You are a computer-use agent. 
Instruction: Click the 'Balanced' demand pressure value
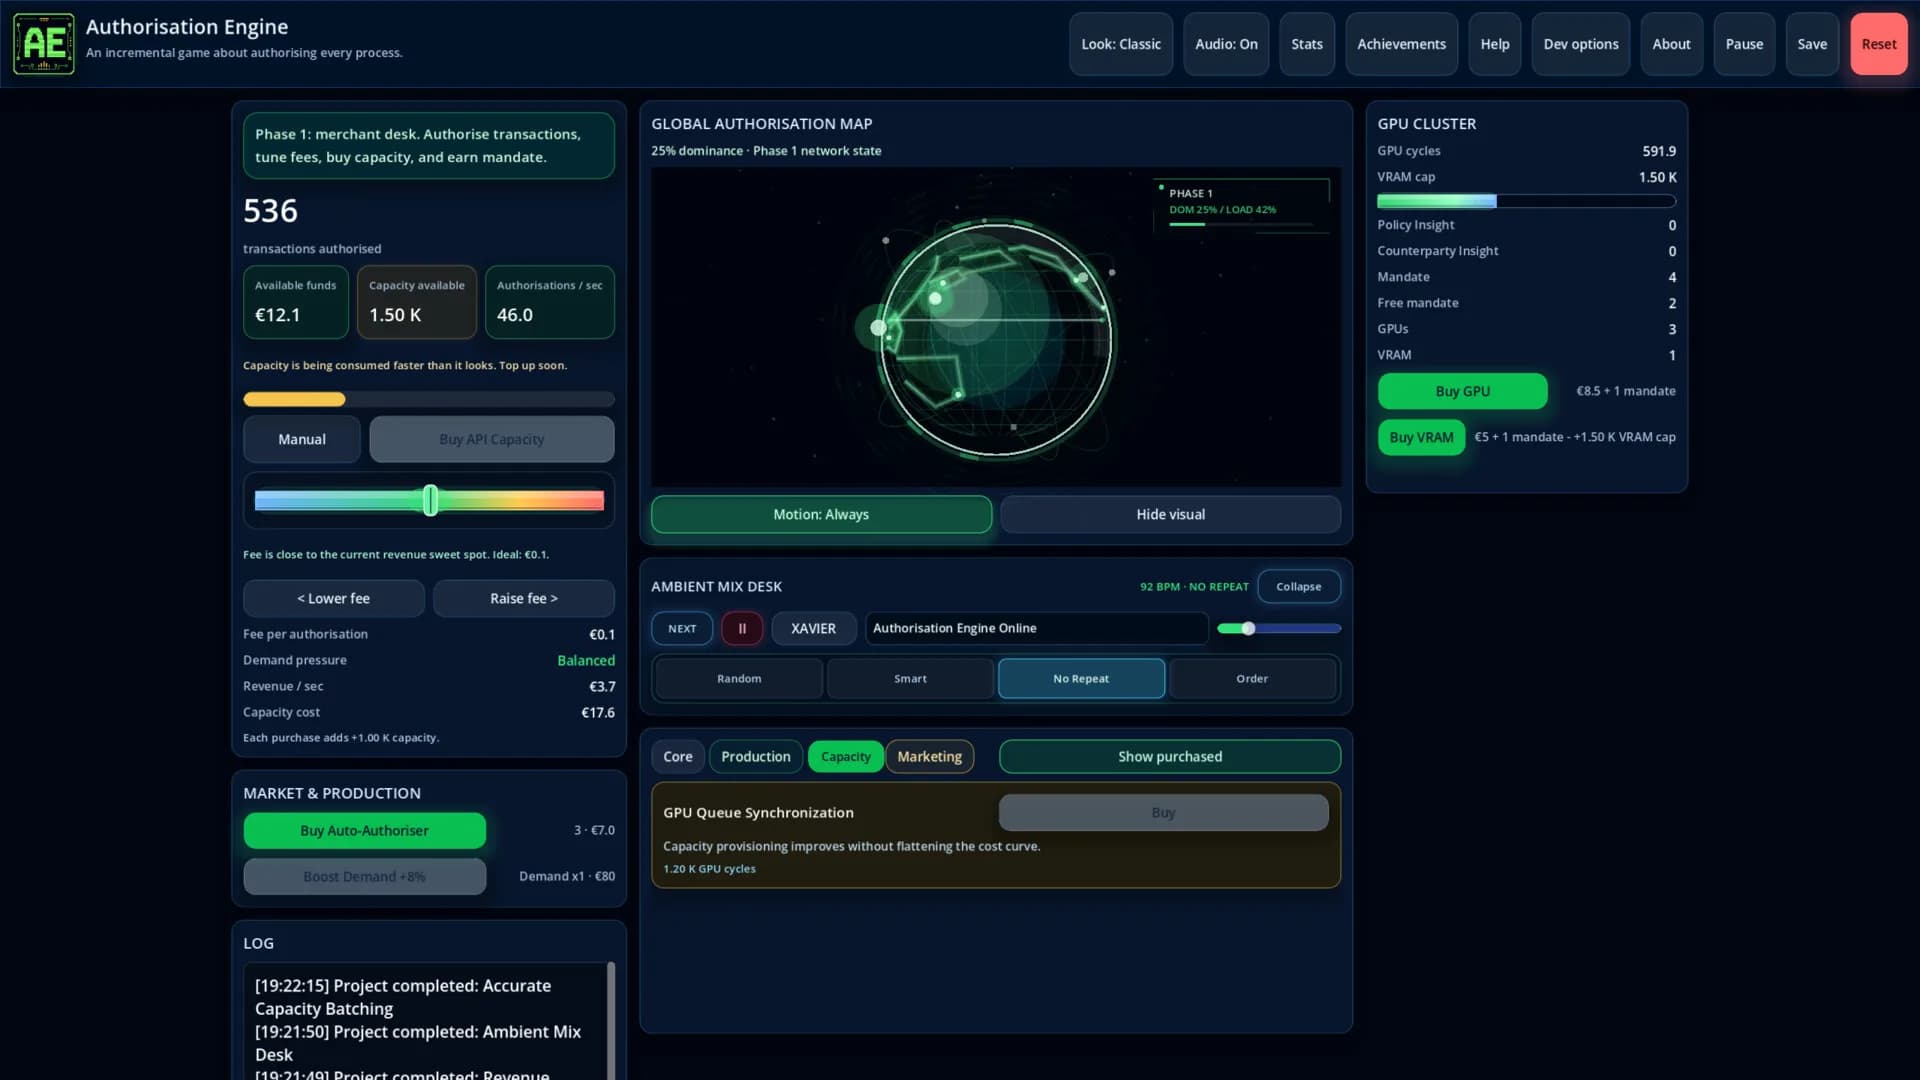point(586,660)
